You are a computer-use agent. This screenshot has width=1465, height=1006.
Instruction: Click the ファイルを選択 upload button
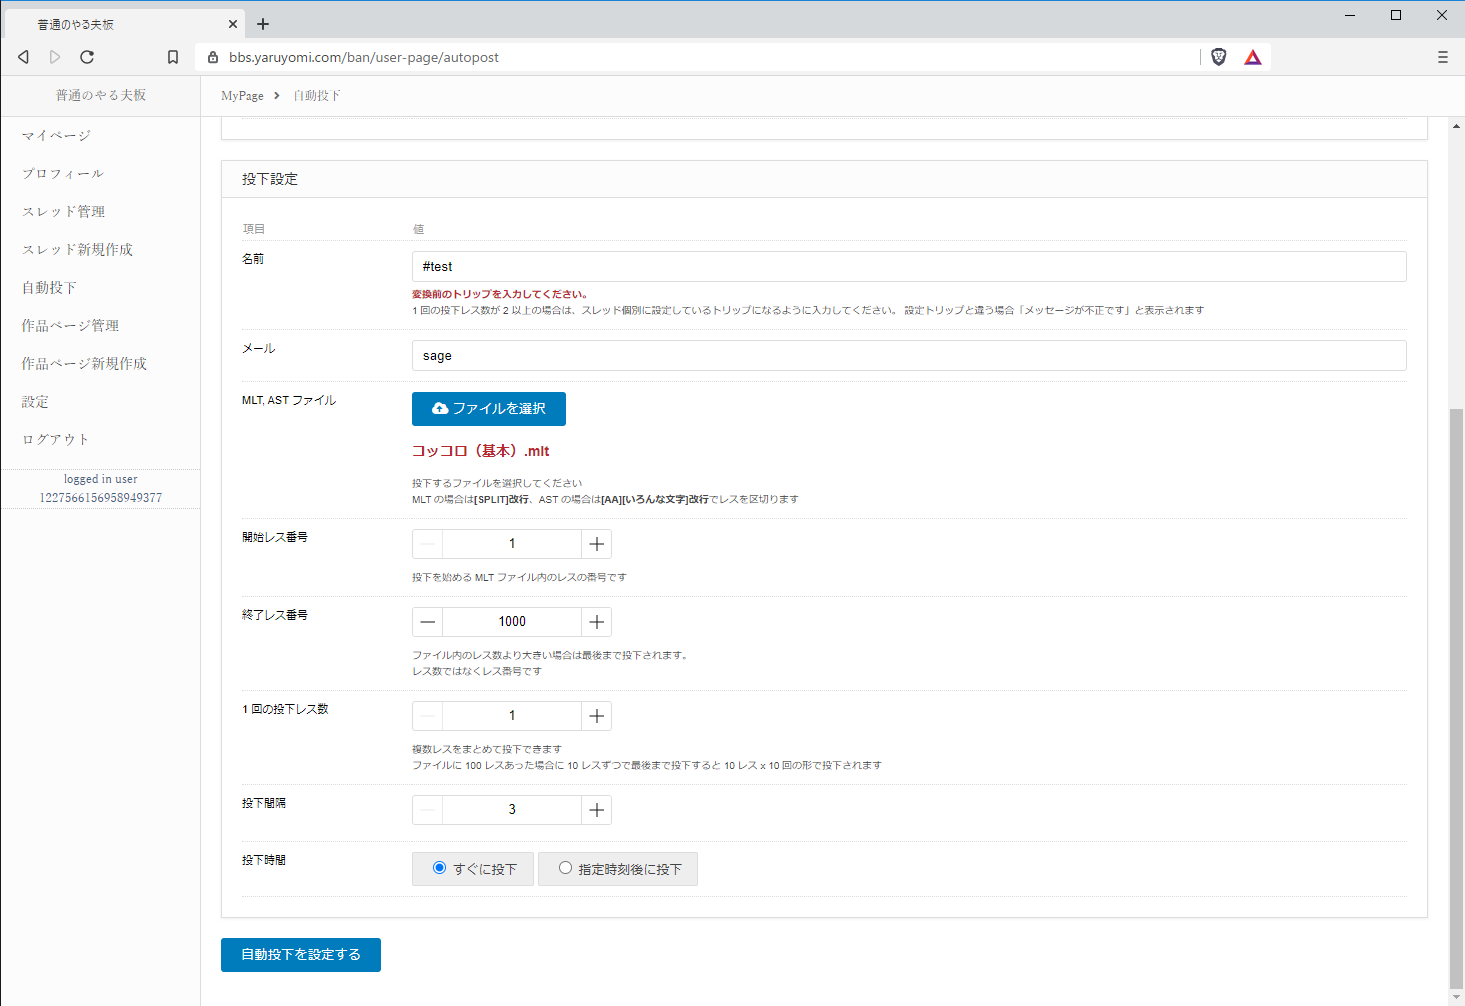coord(489,409)
